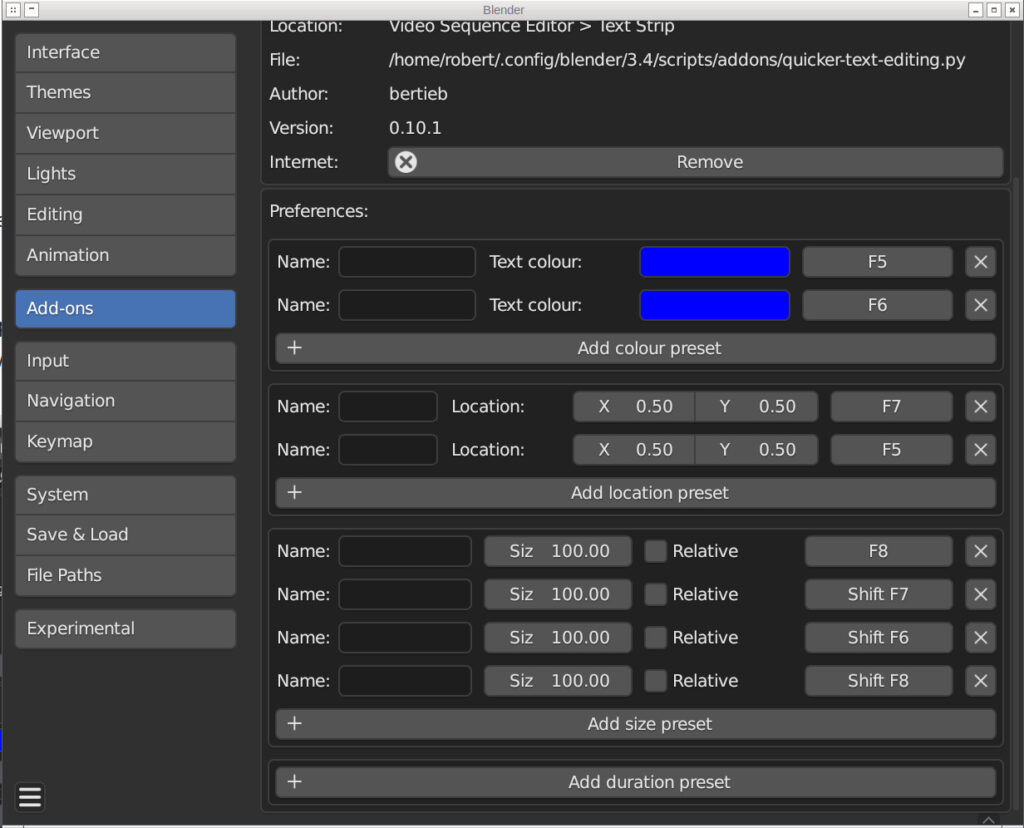Switch to Lights preferences
Viewport: 1024px width, 828px height.
point(125,174)
